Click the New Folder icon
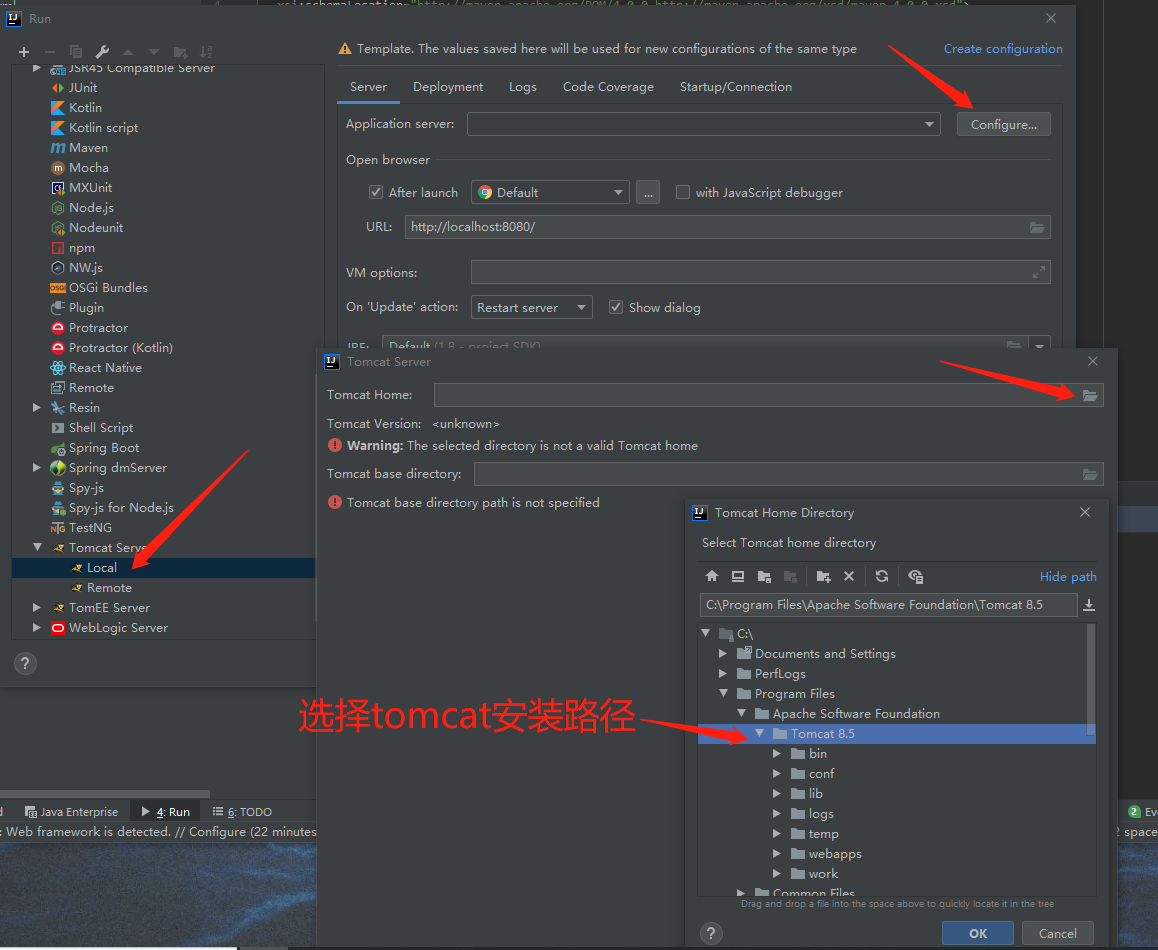 (823, 576)
